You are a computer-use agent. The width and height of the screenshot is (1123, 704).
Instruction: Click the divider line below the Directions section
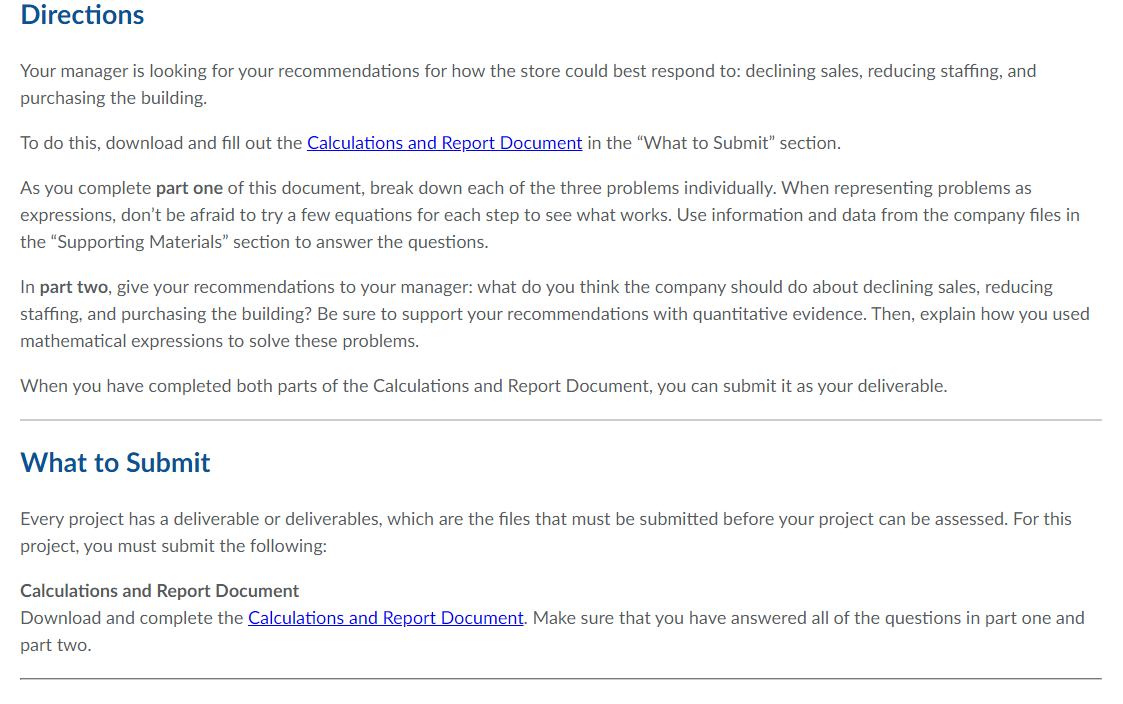(x=561, y=420)
